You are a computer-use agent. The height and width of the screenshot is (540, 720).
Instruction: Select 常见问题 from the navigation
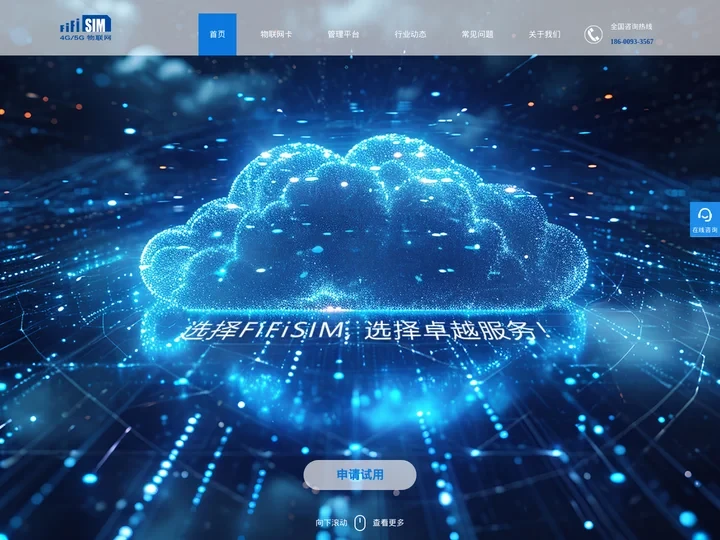477,34
